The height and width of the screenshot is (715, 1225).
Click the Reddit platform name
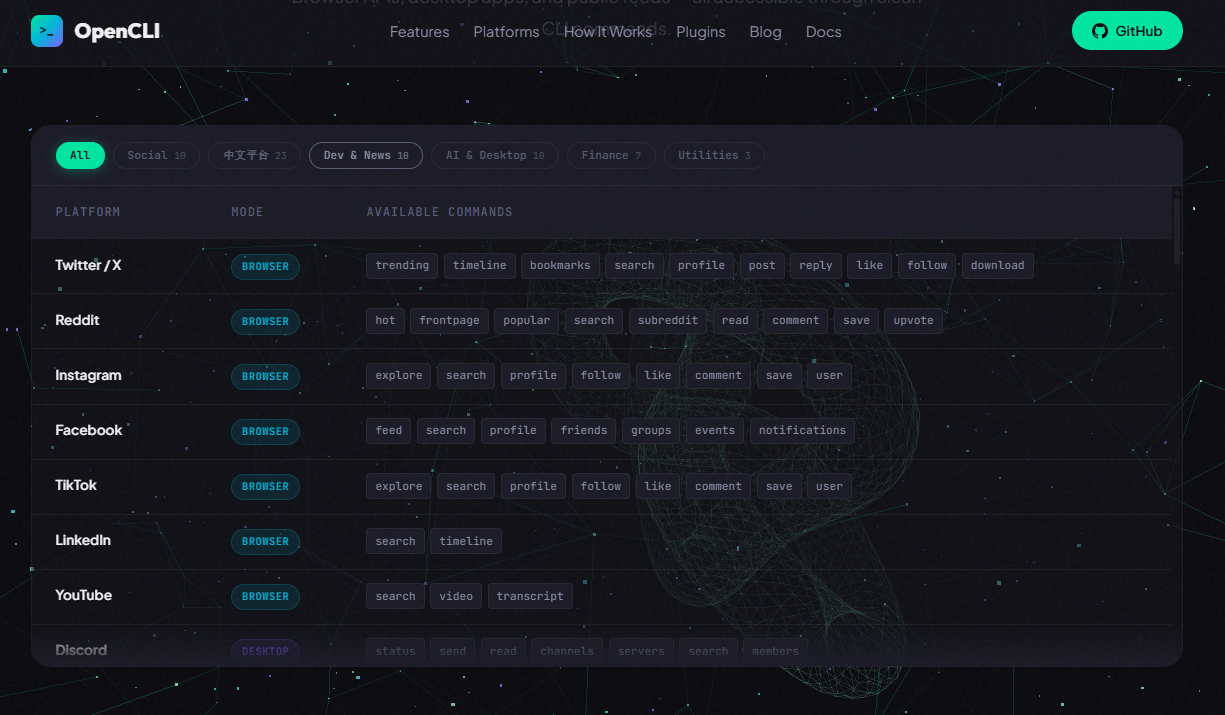pos(77,320)
